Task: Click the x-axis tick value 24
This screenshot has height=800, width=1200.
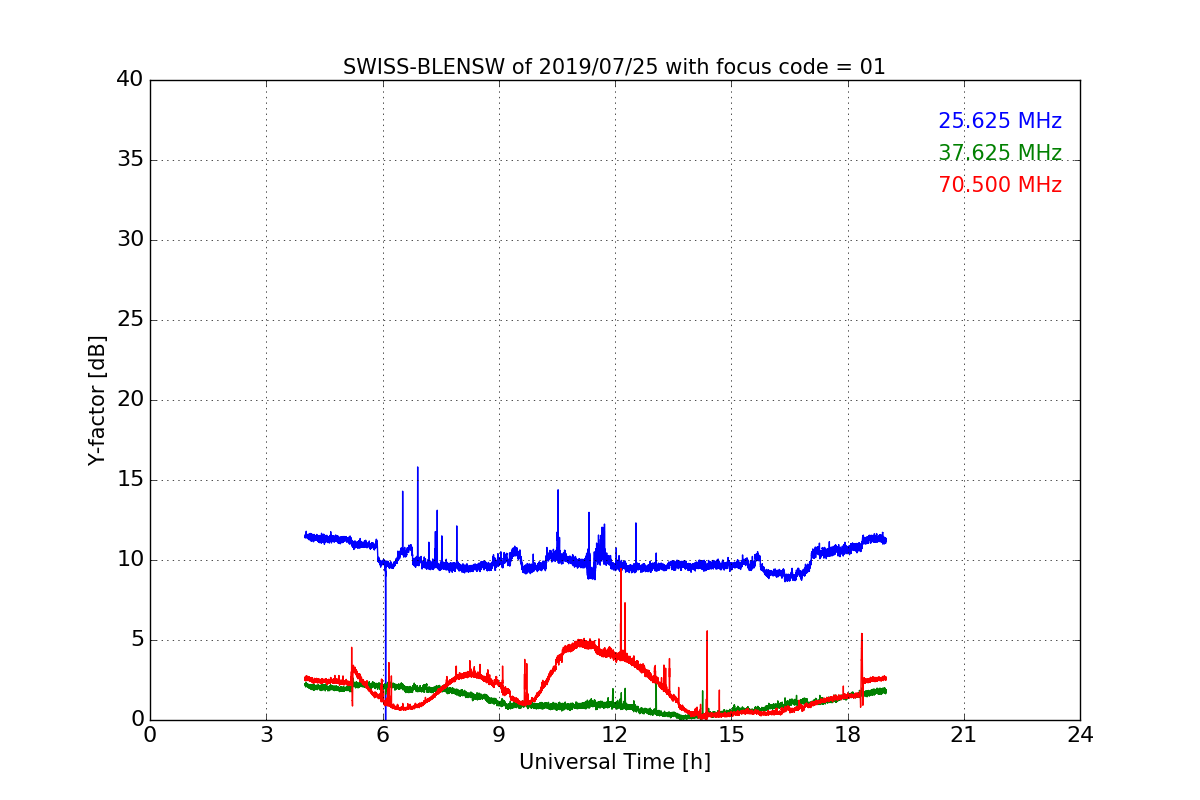Action: coord(1080,735)
